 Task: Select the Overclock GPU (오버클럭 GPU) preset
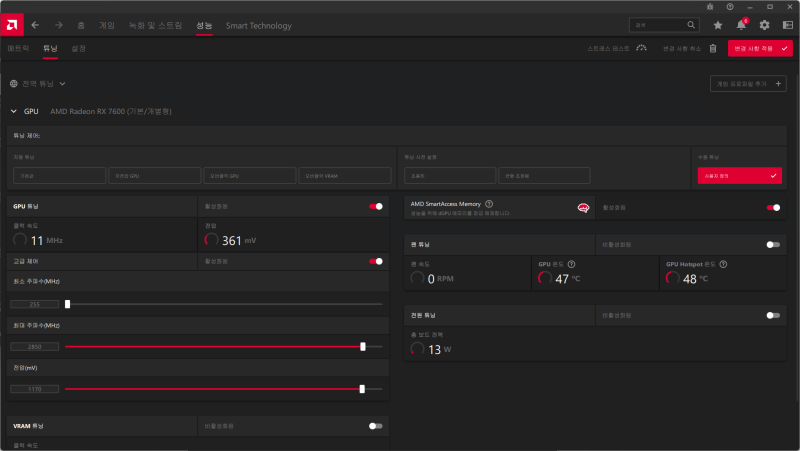(x=249, y=176)
